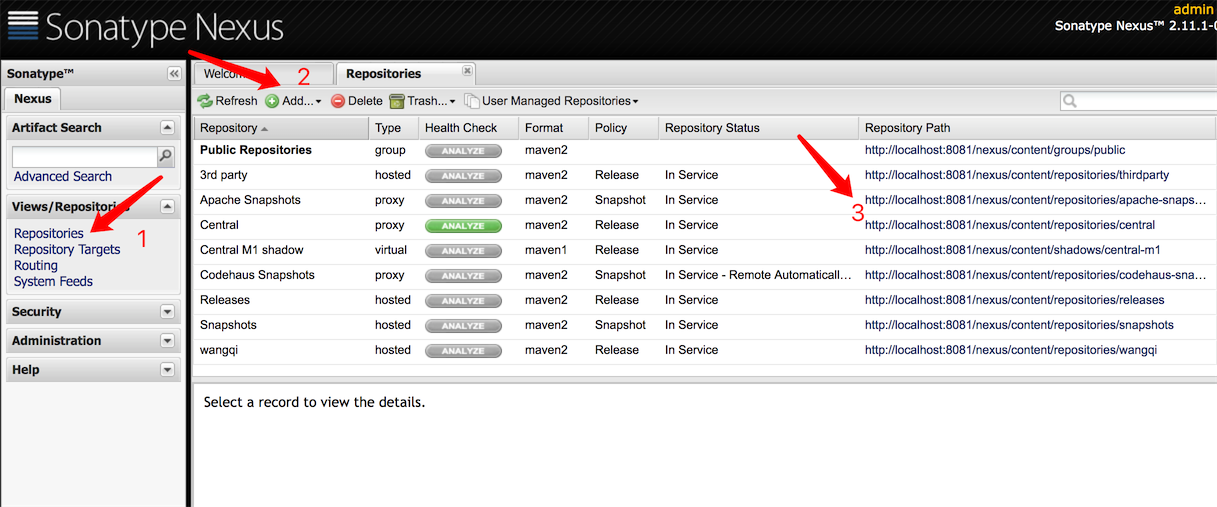Select the wangqi repository row
The width and height of the screenshot is (1217, 507).
coord(705,350)
